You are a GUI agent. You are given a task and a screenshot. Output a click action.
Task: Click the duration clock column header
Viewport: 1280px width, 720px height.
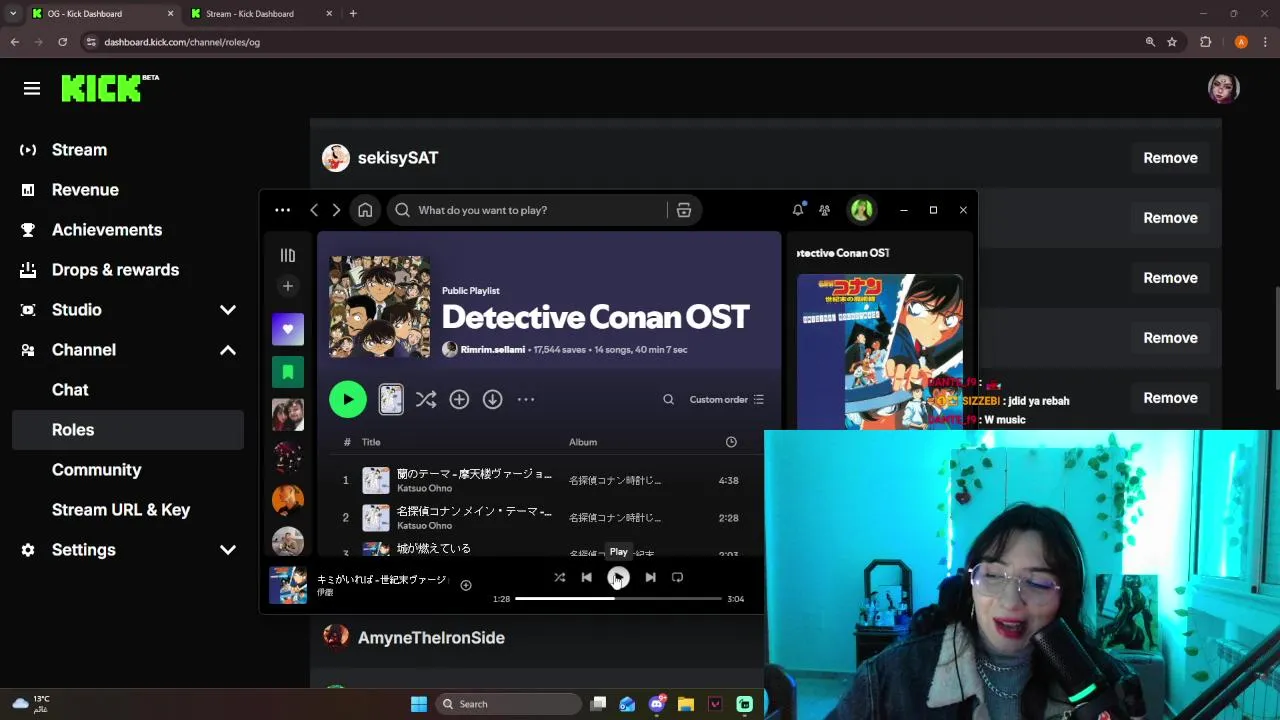[731, 442]
